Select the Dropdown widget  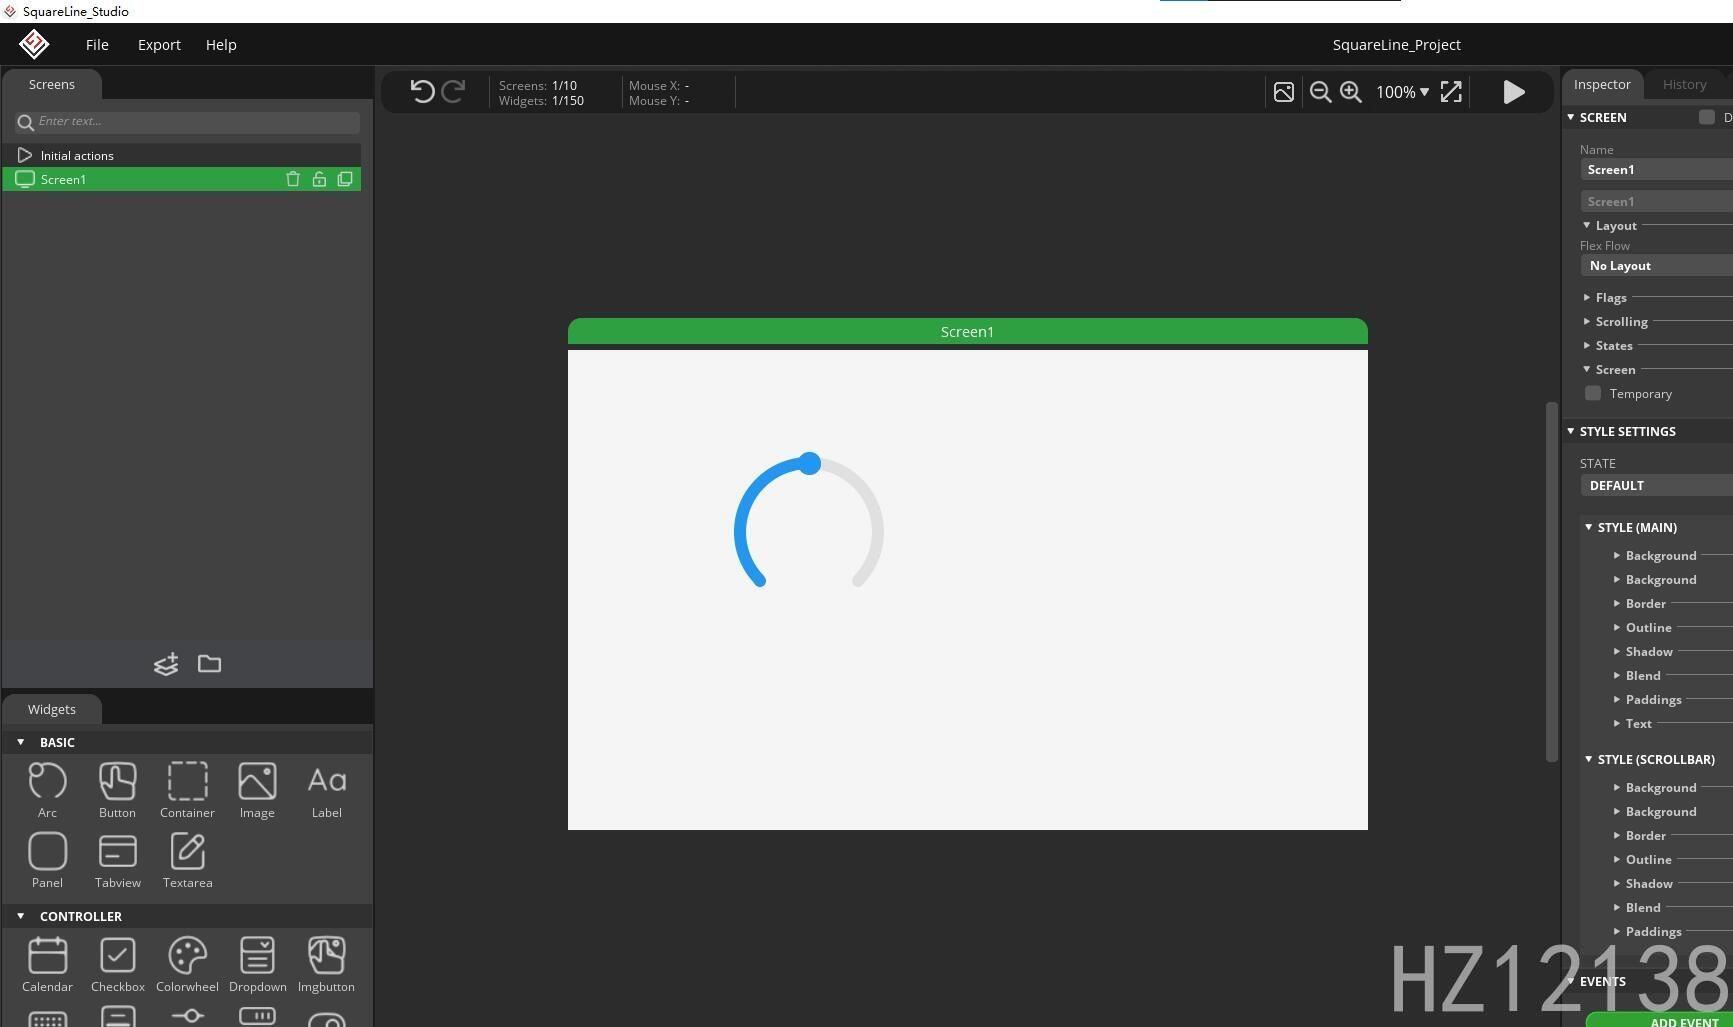point(257,964)
